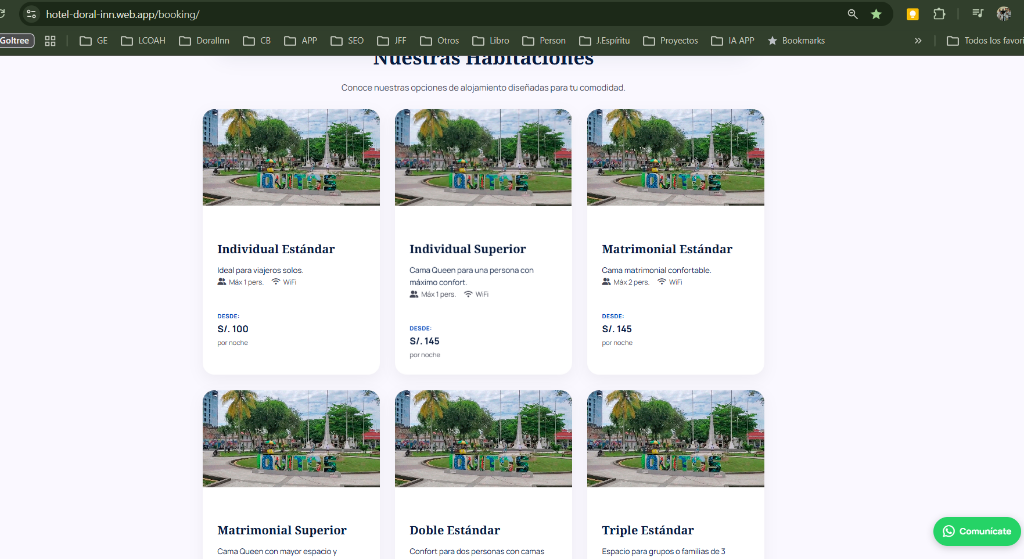
Task: Click the people icon in Individual Estándar card
Action: (x=221, y=282)
